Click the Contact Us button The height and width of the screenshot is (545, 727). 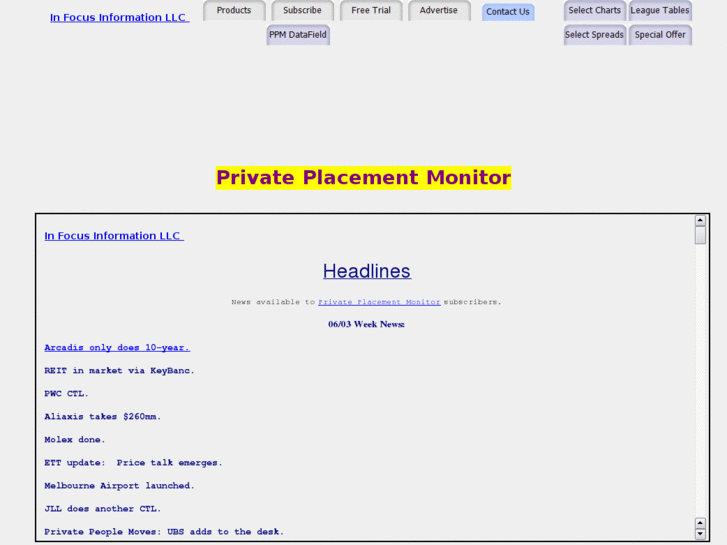(x=508, y=12)
